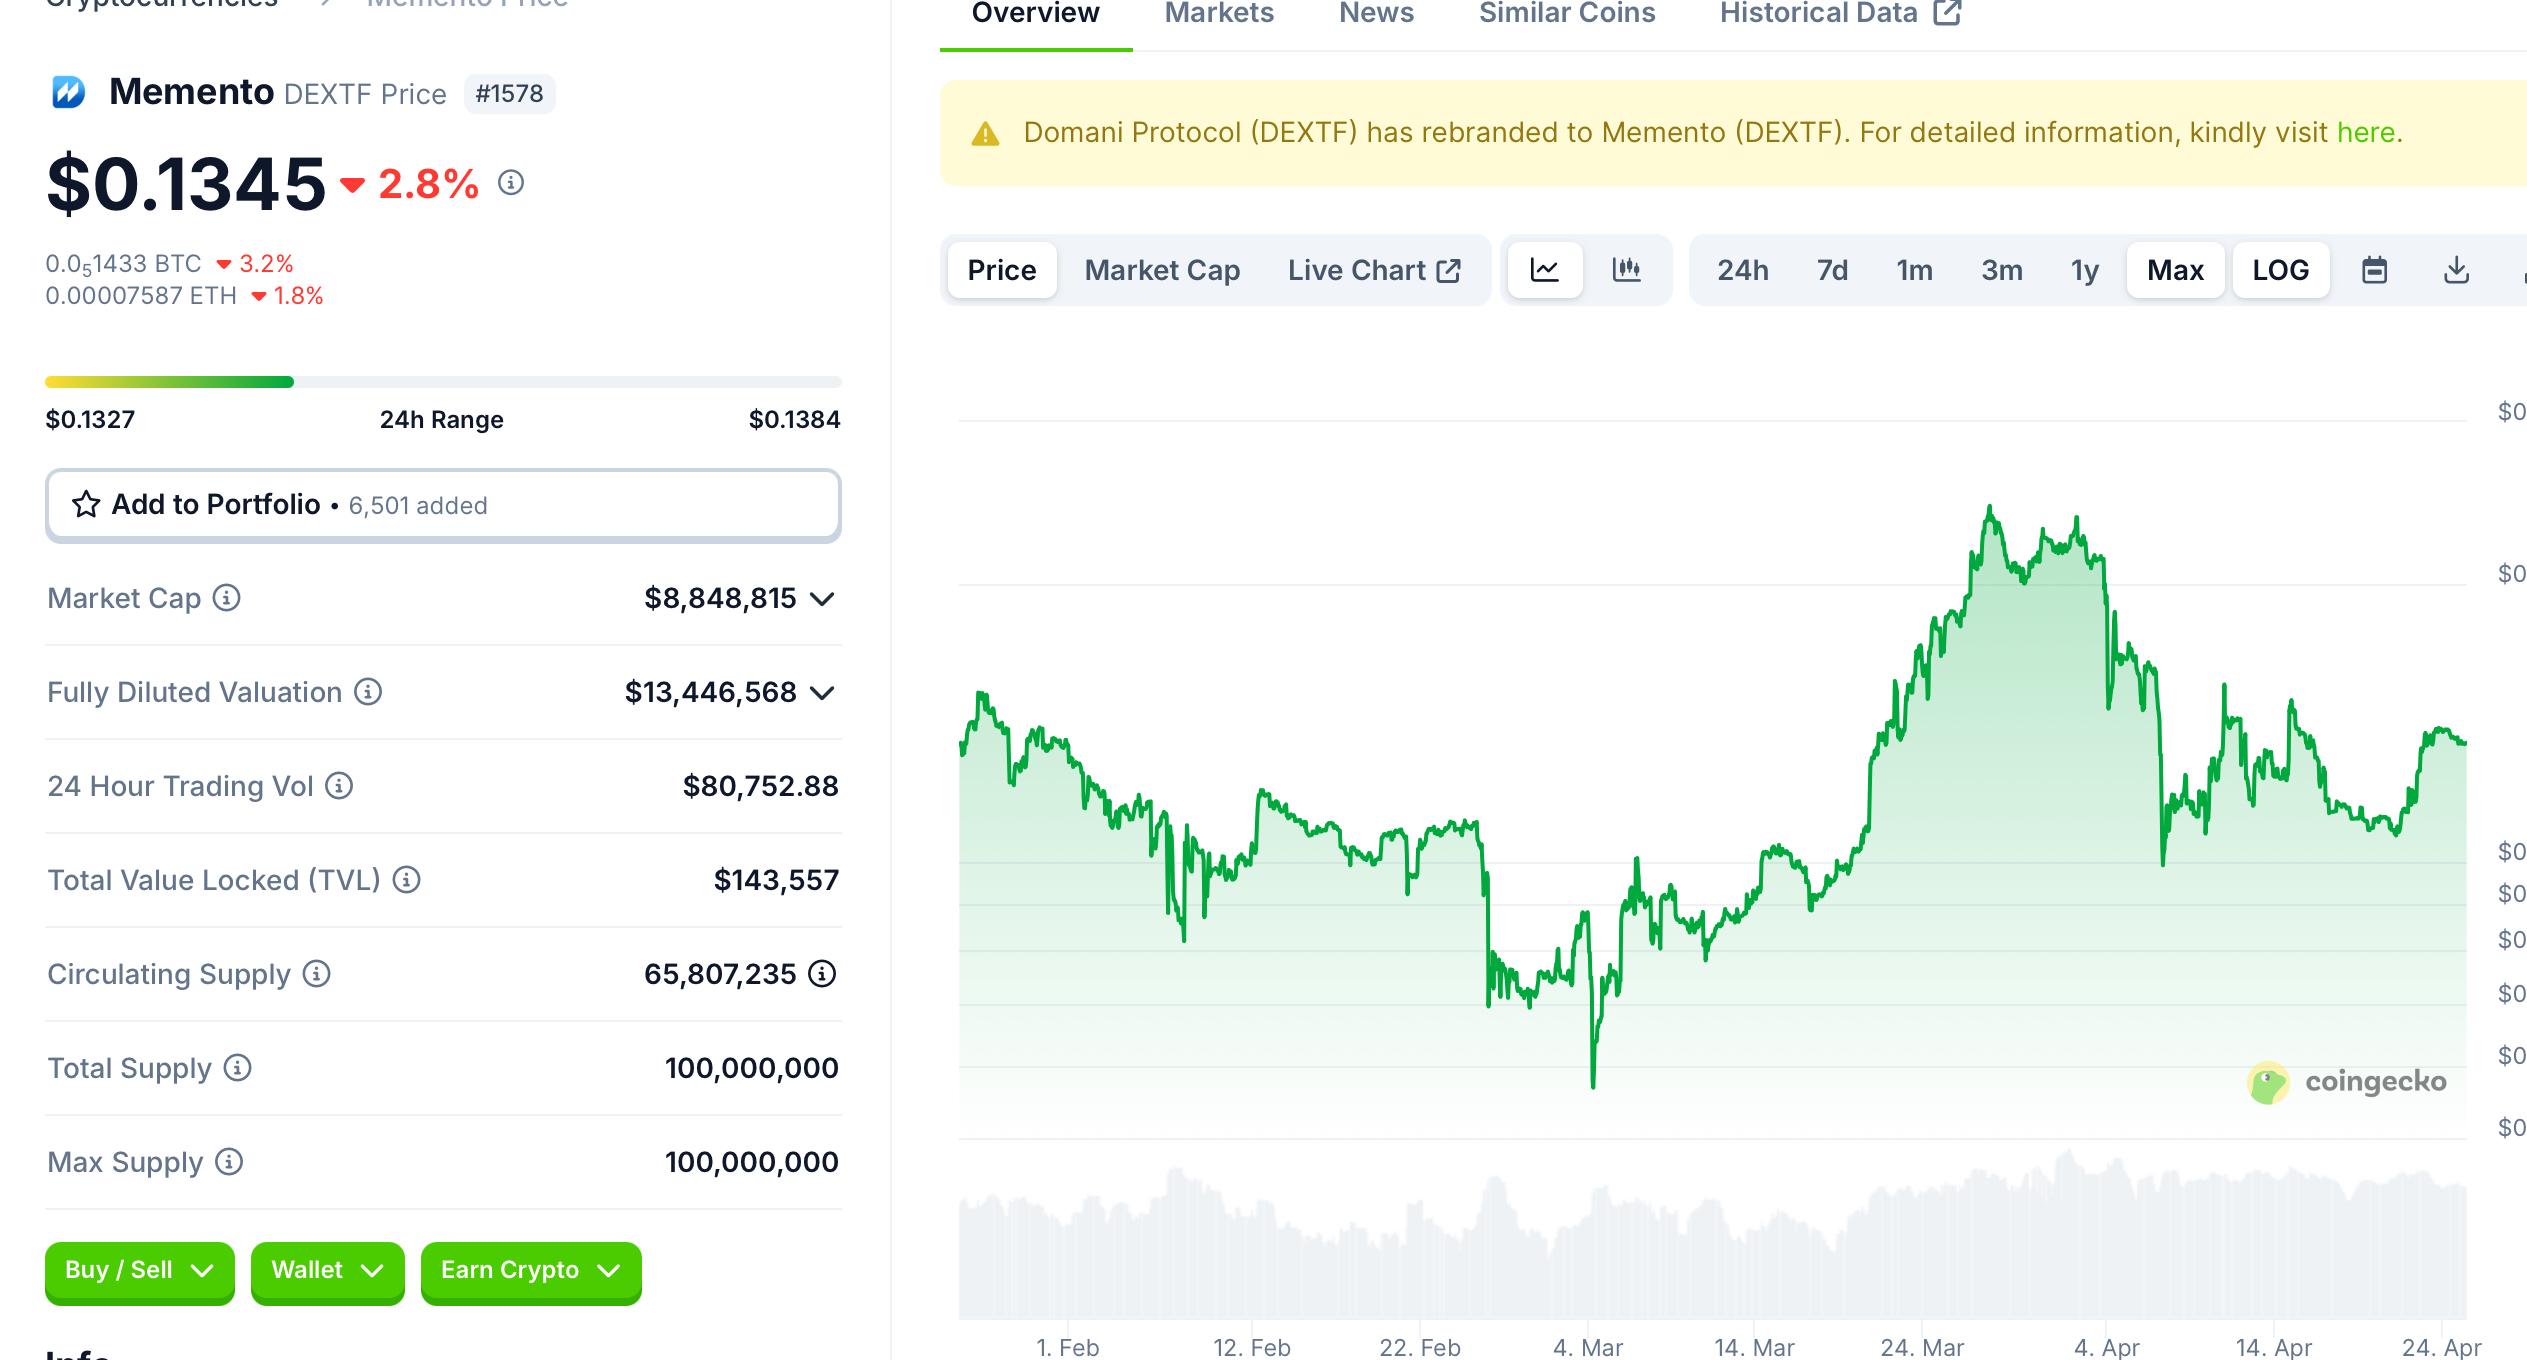
Task: Open the Earn Crypto dropdown
Action: (531, 1271)
